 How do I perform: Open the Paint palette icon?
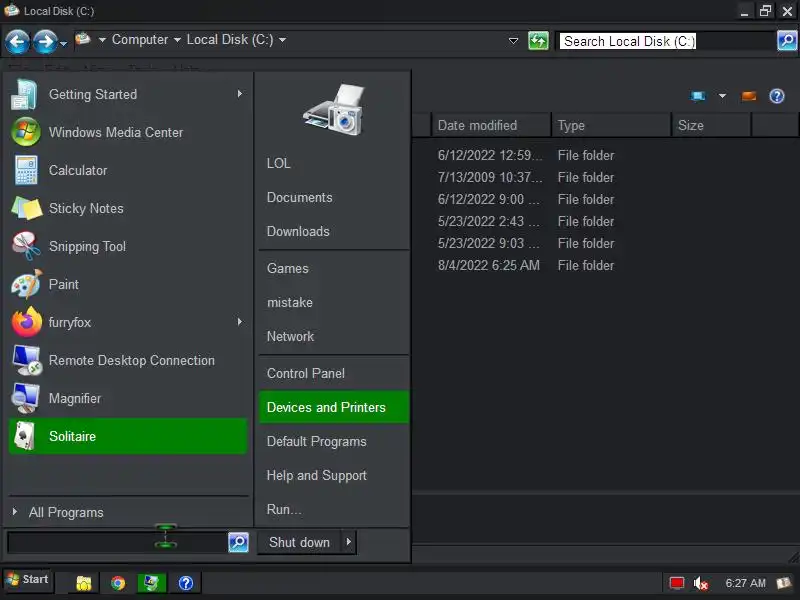(27, 284)
